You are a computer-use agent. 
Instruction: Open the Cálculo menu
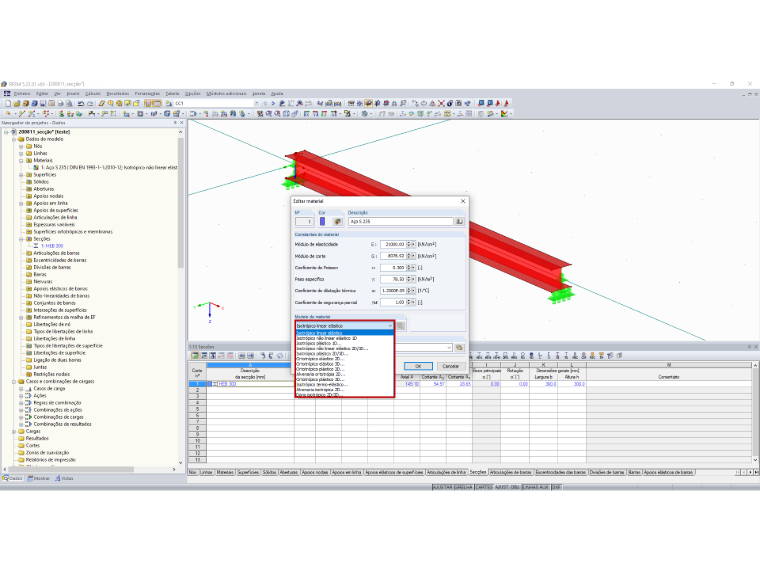[93, 94]
